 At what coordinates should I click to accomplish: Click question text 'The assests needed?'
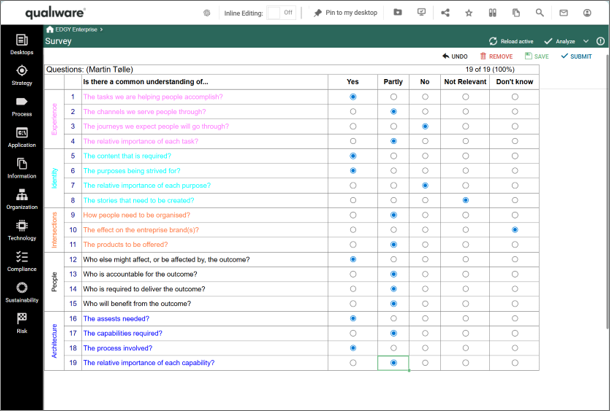(116, 319)
